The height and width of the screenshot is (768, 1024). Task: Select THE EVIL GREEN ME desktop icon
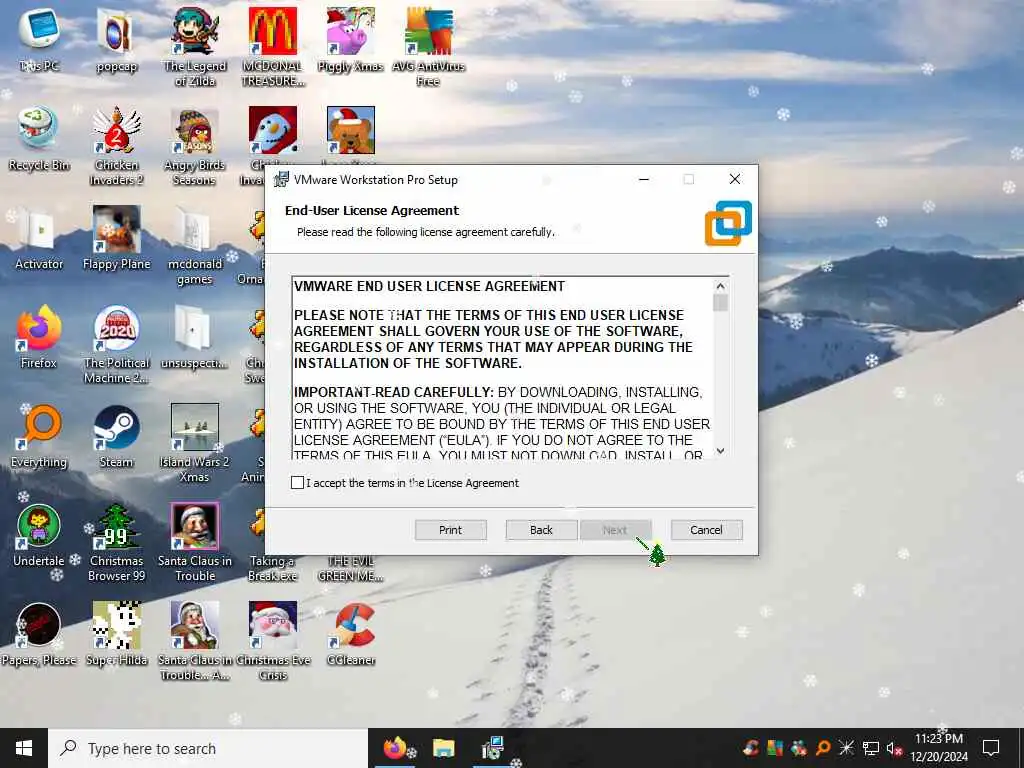pos(351,568)
